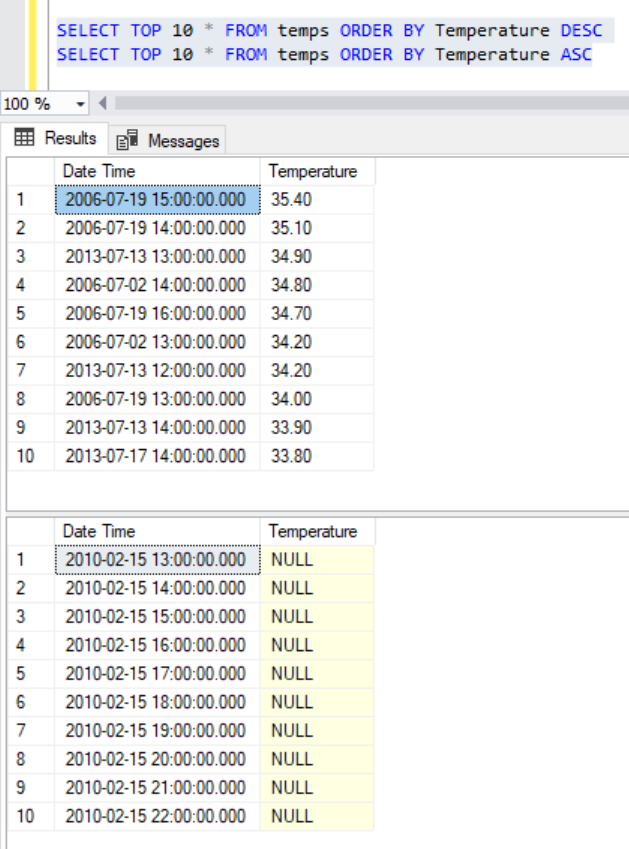629x849 pixels.
Task: Click NULL cell for 2010-02-15 22:00 row
Action: 317,817
